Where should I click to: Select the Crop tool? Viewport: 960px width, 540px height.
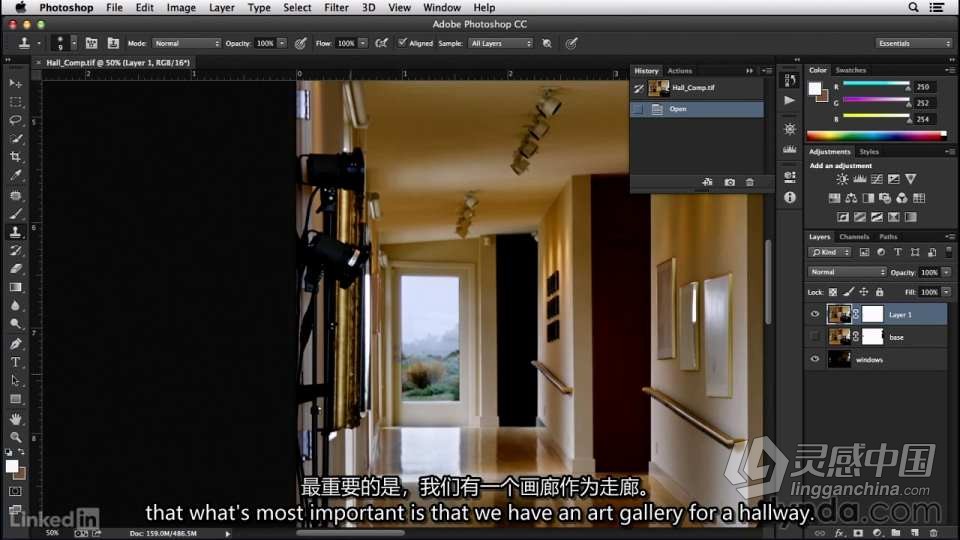[x=15, y=157]
